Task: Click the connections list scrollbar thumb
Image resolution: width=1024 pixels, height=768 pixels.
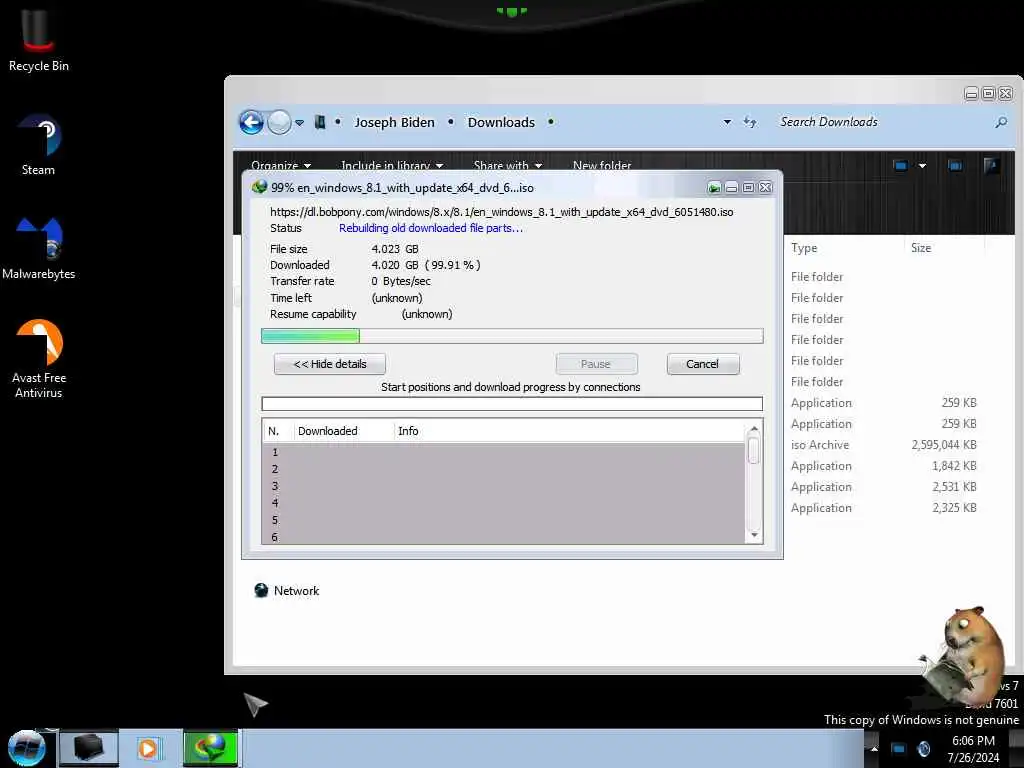Action: click(754, 450)
